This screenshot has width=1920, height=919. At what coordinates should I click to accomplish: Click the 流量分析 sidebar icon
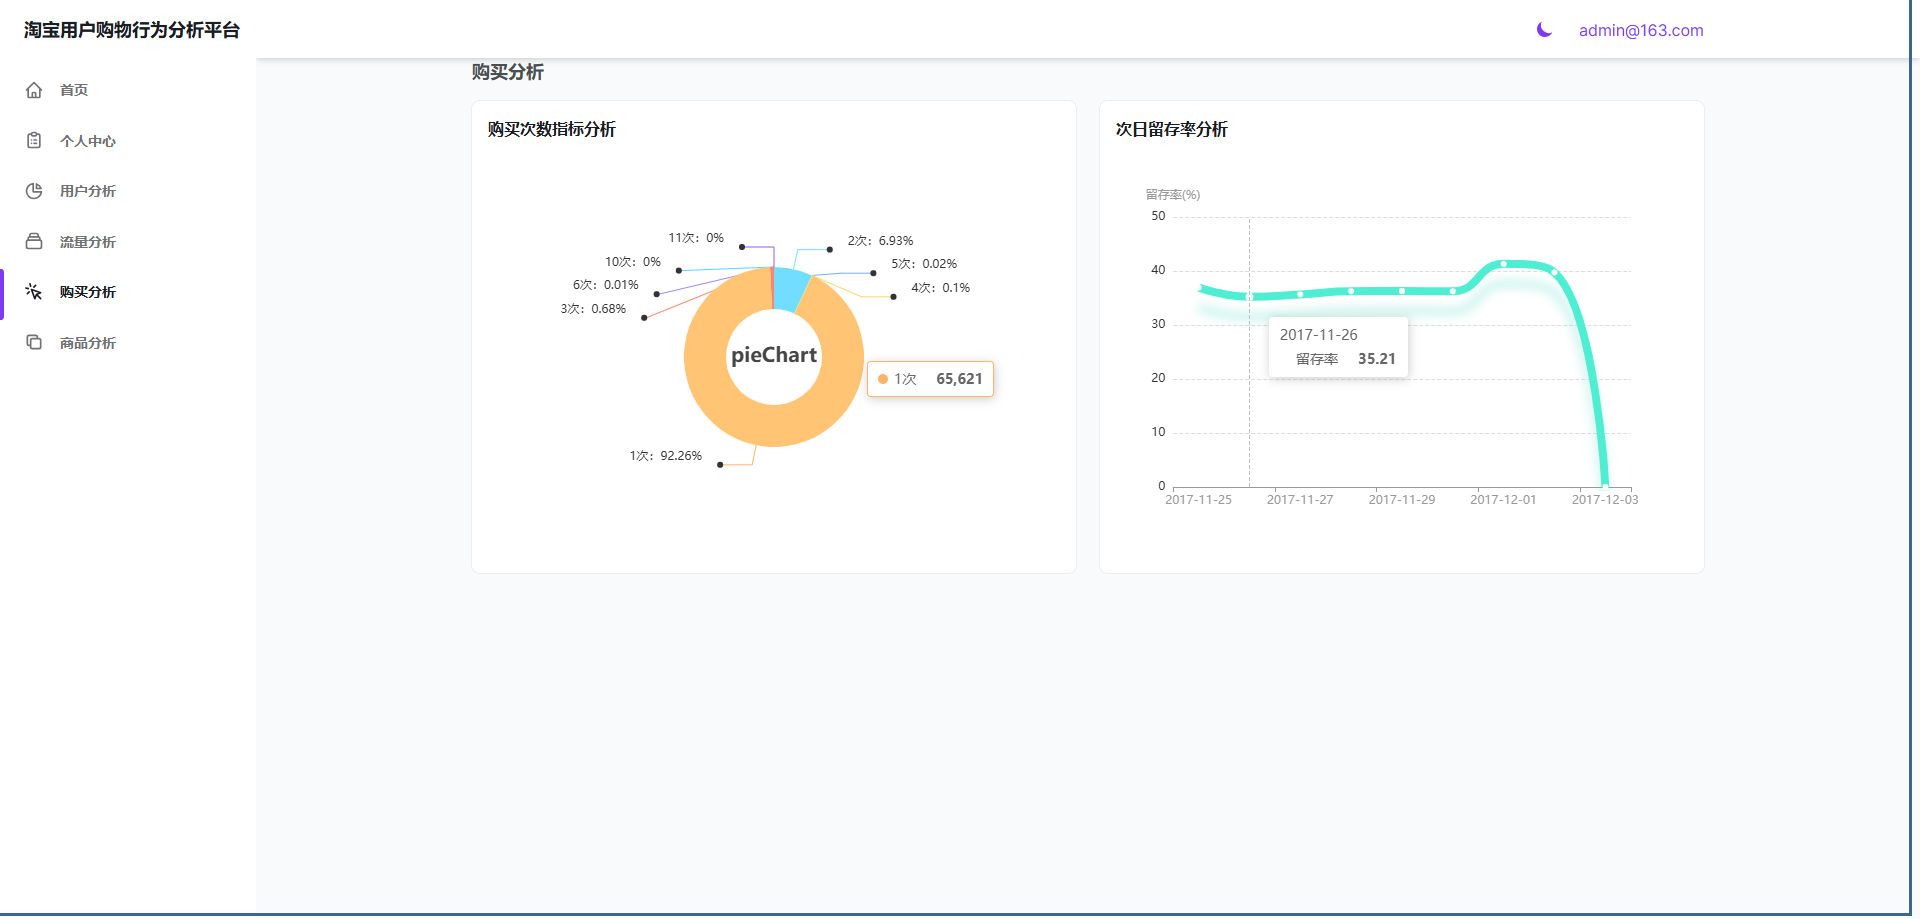[34, 242]
